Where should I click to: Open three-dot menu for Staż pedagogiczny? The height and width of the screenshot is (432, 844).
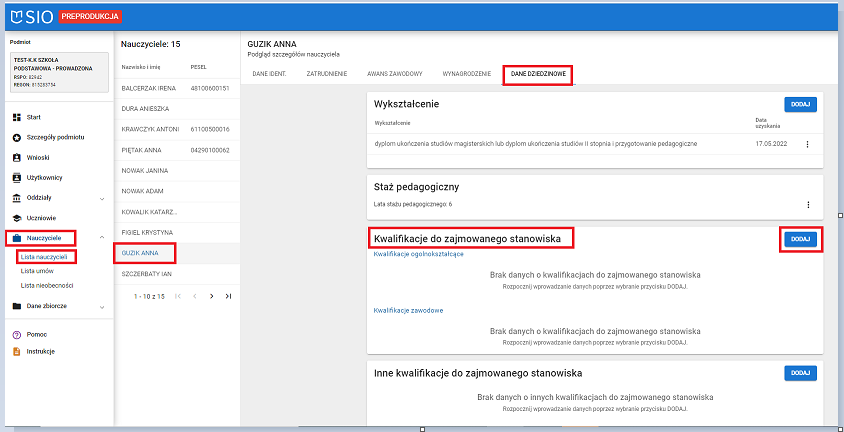point(807,204)
